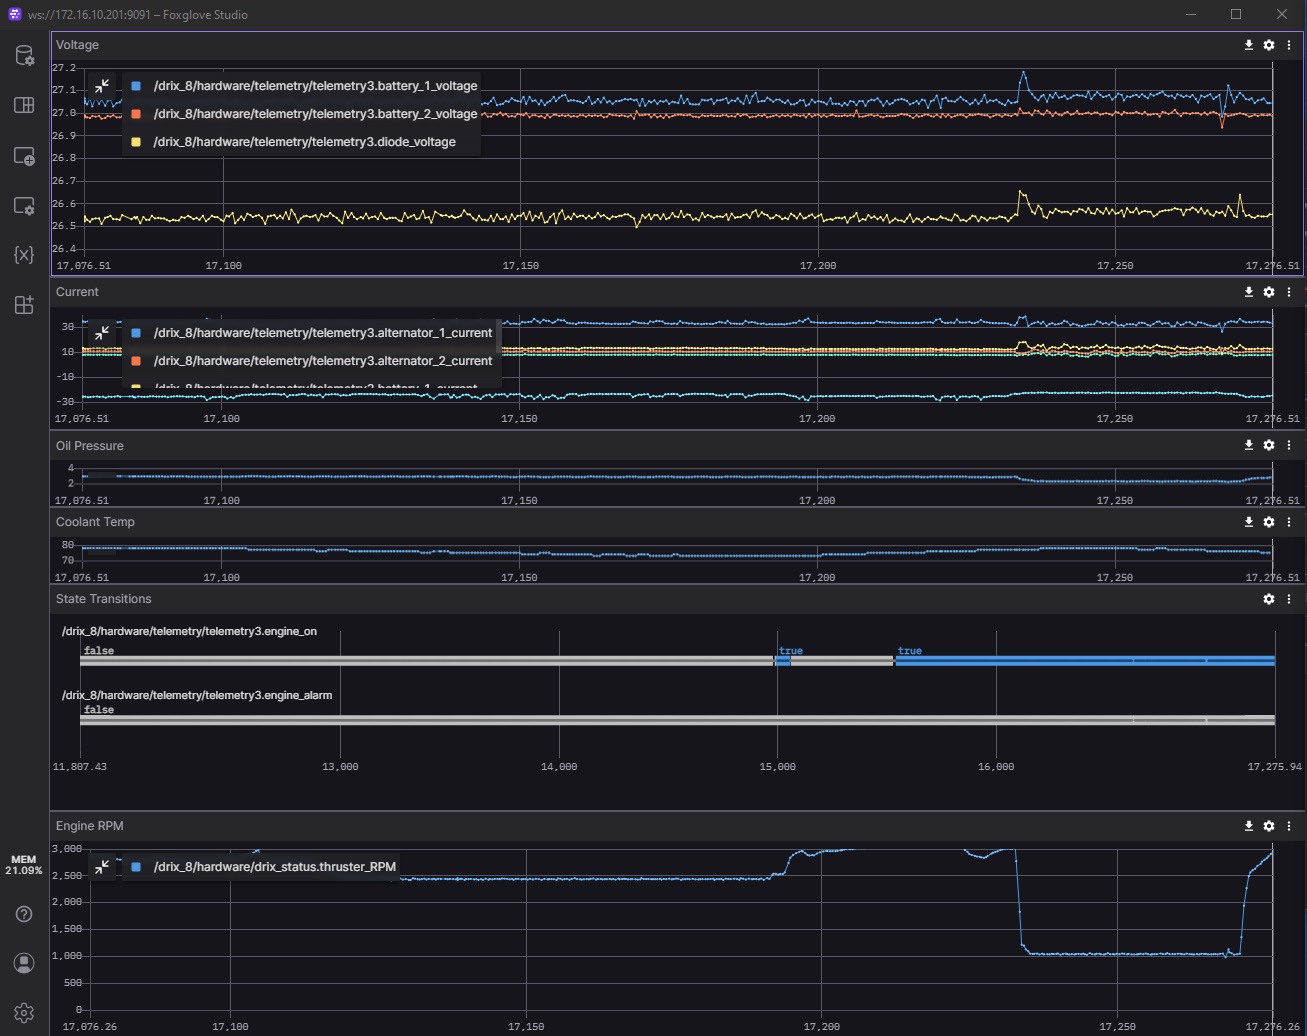
Task: Click the add panel sidebar icon
Action: (24, 156)
